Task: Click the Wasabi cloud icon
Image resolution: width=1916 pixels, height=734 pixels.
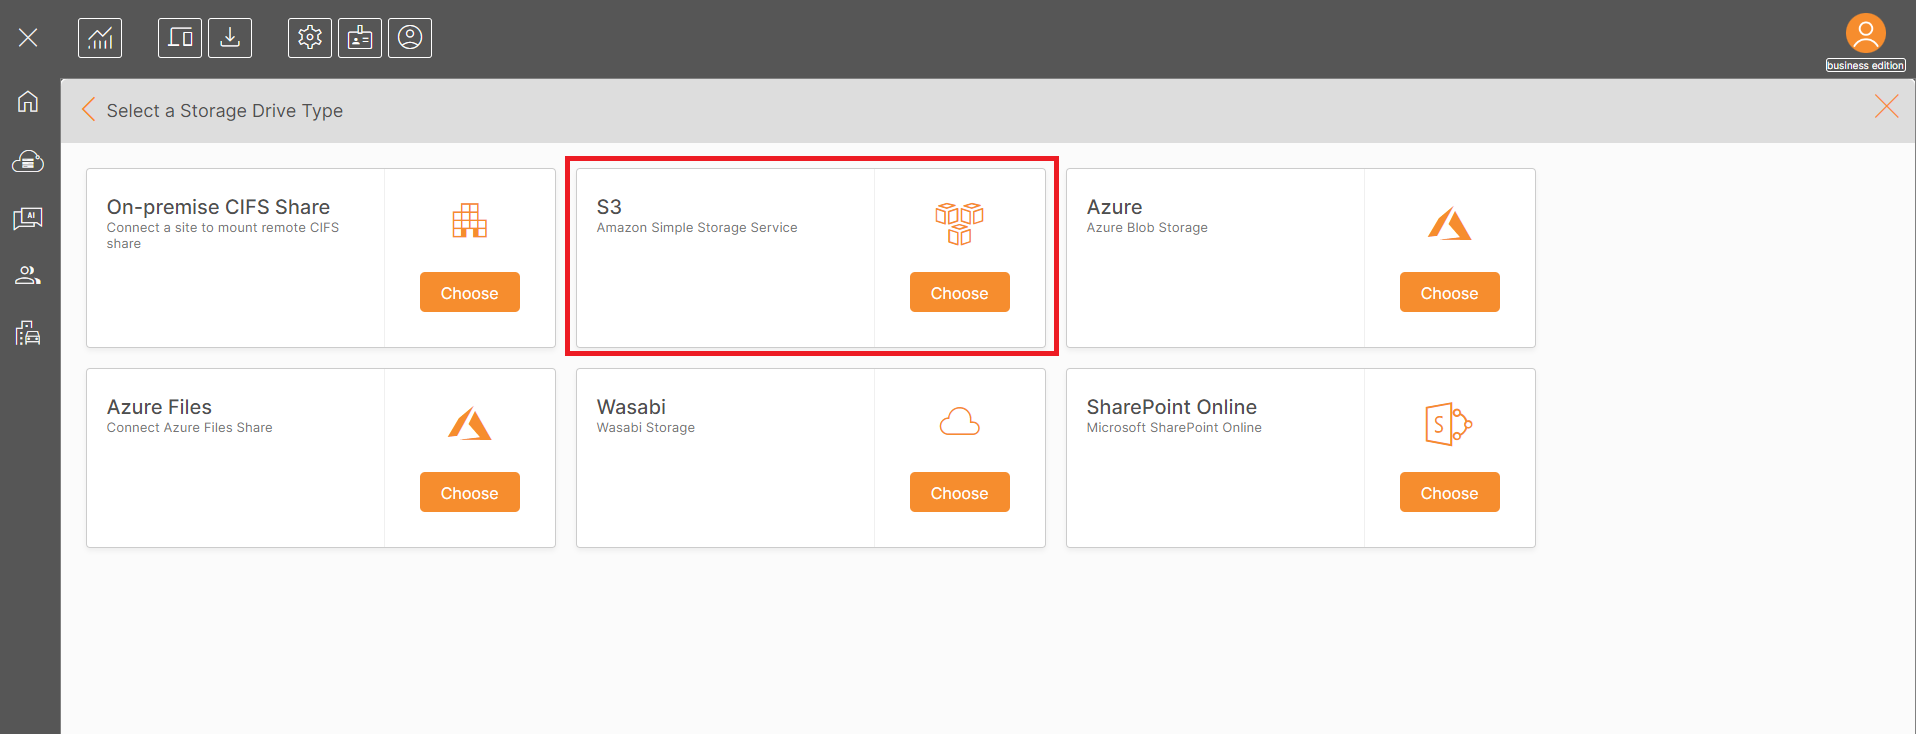Action: point(959,422)
